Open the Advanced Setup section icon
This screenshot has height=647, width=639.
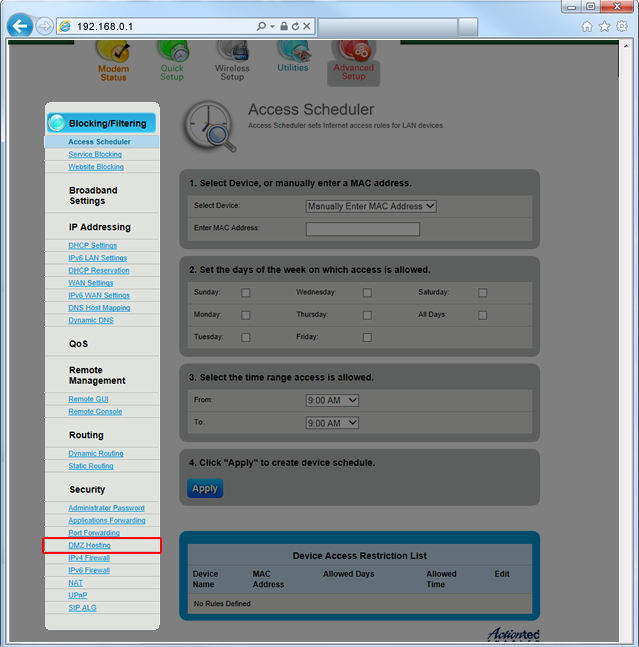(x=354, y=51)
